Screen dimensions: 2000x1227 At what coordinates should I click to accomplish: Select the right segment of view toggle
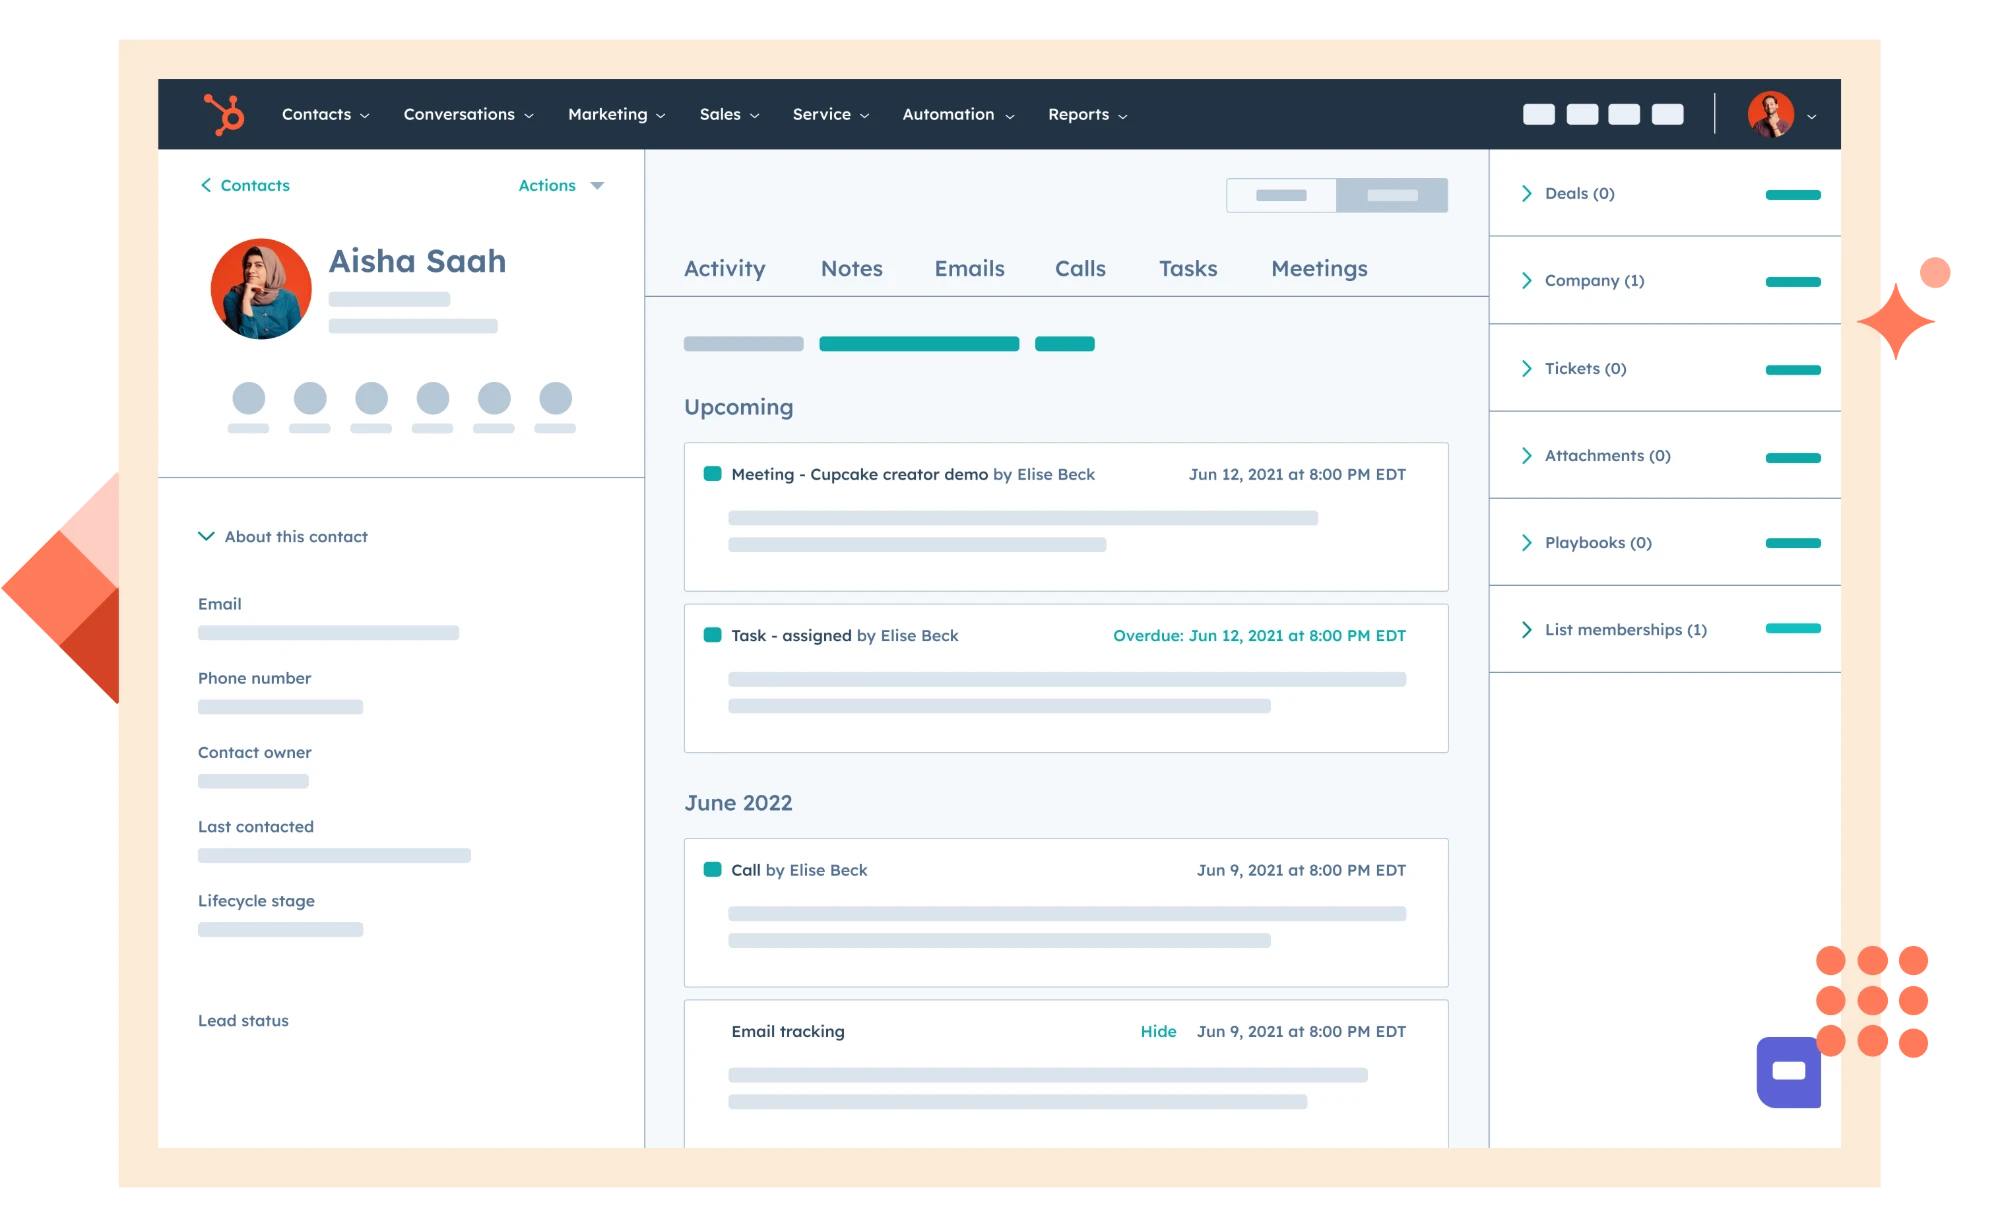click(1392, 195)
